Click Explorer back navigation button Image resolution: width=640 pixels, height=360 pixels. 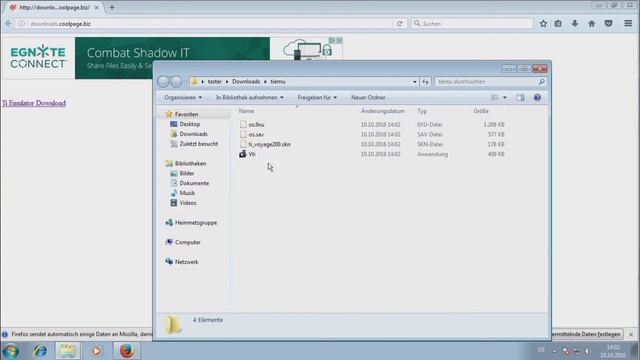(x=163, y=82)
